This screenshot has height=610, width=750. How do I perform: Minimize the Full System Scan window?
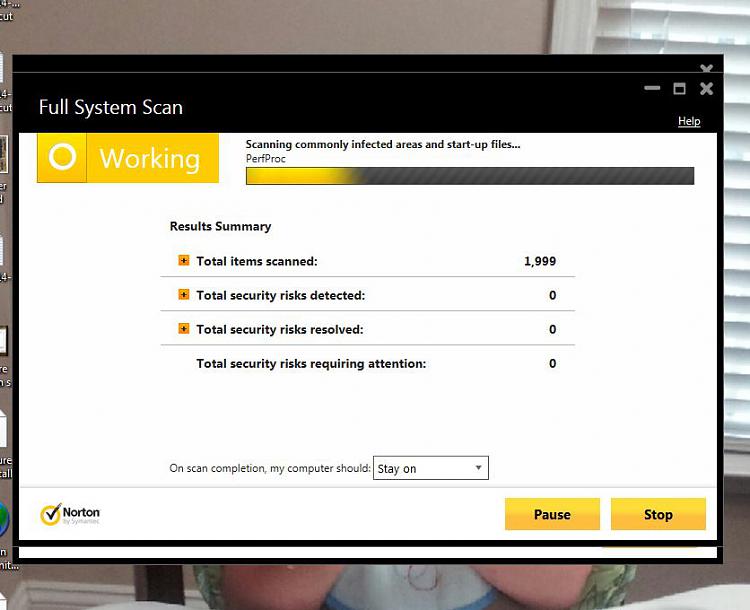tap(652, 88)
